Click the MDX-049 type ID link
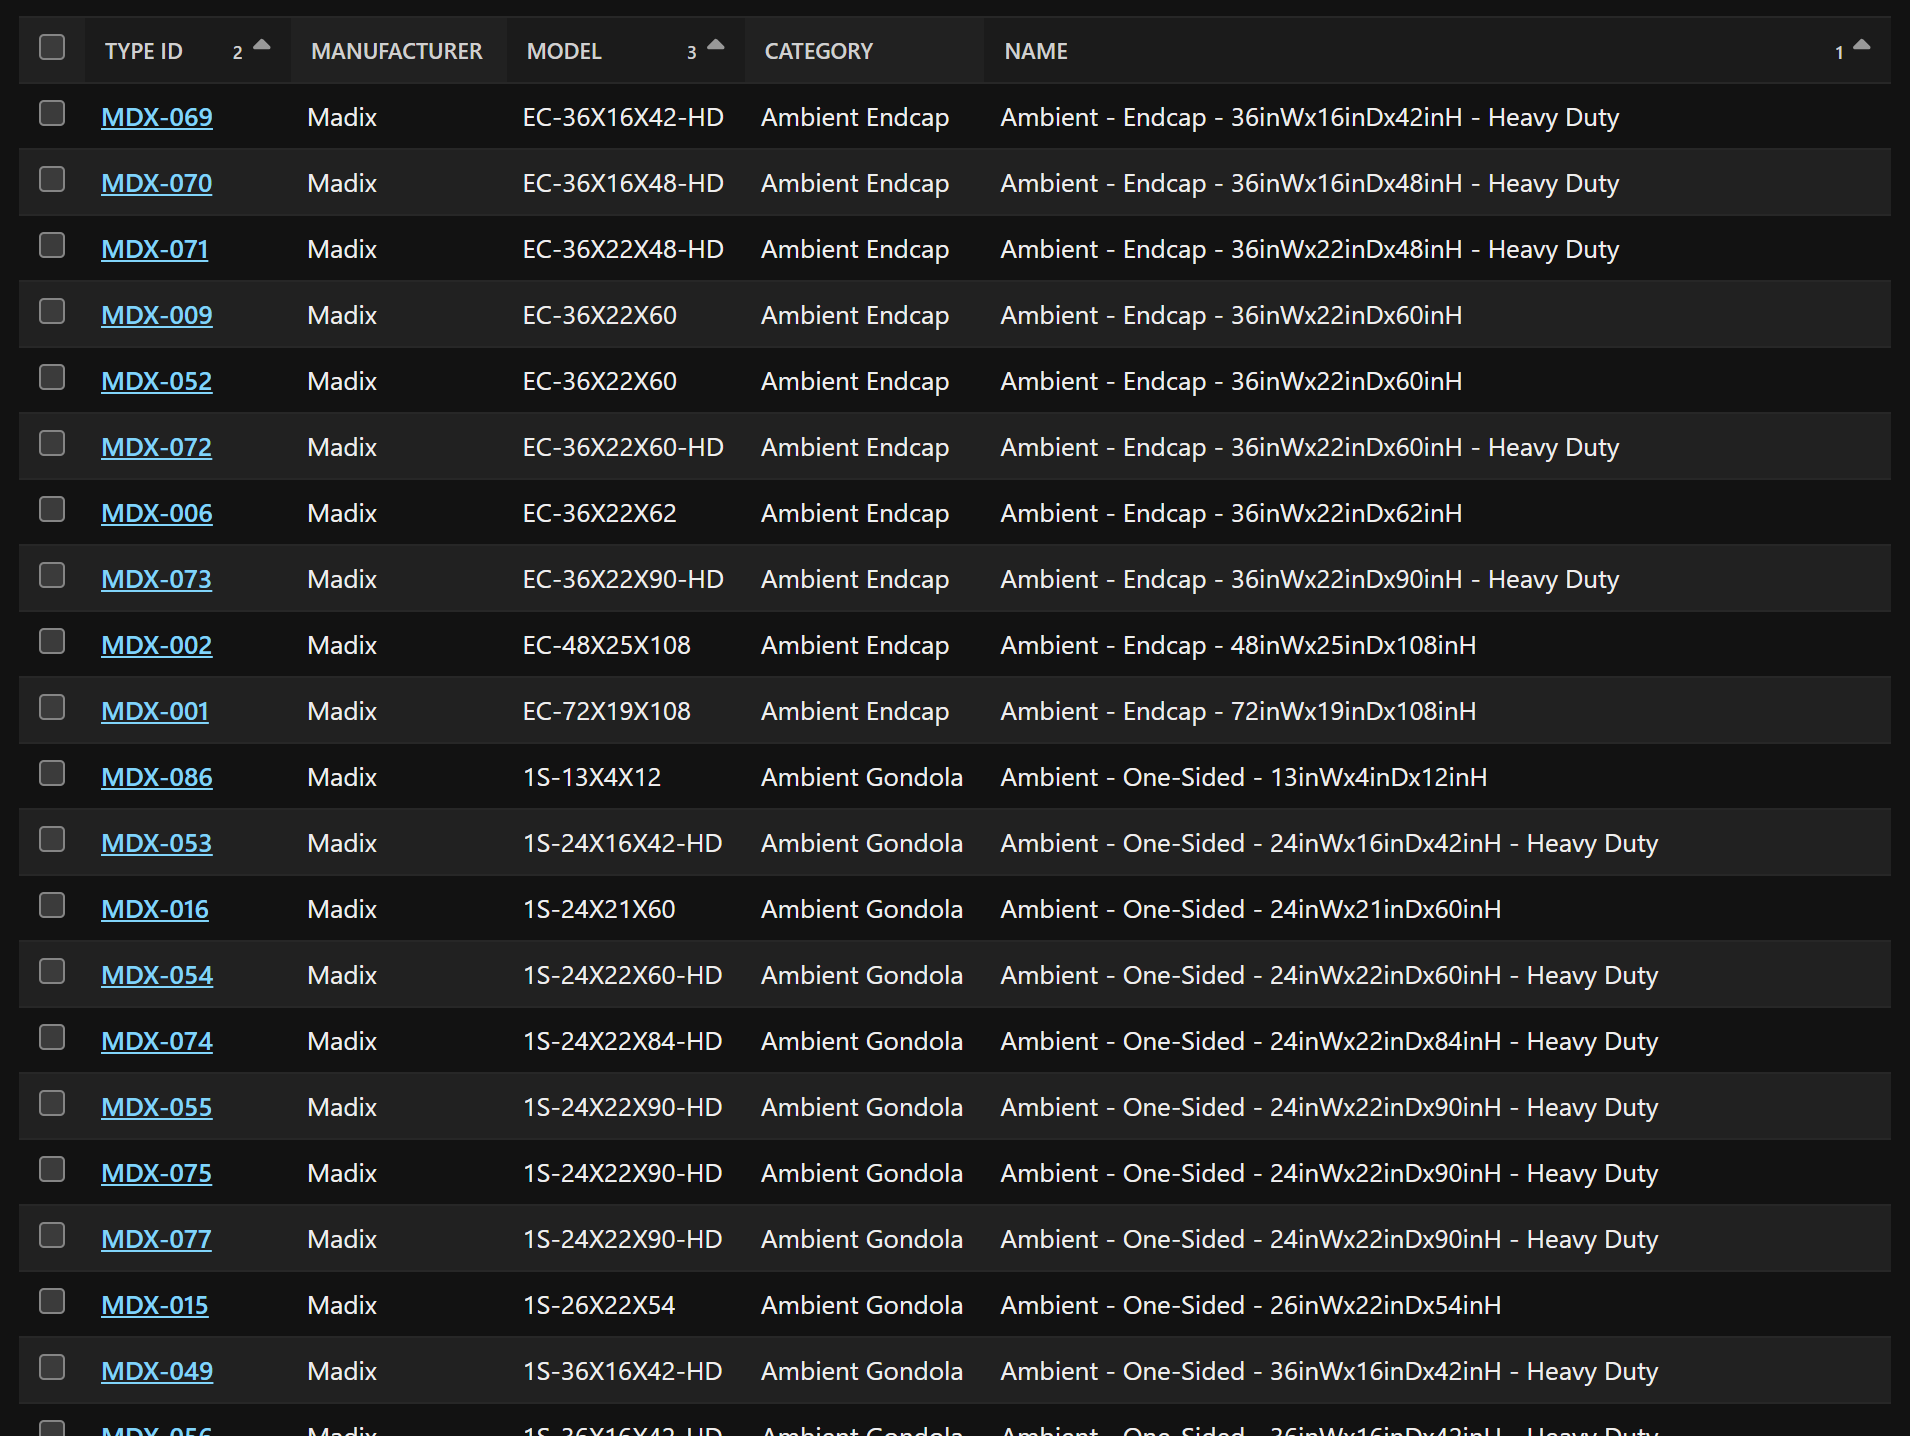The width and height of the screenshot is (1910, 1436). tap(156, 1372)
